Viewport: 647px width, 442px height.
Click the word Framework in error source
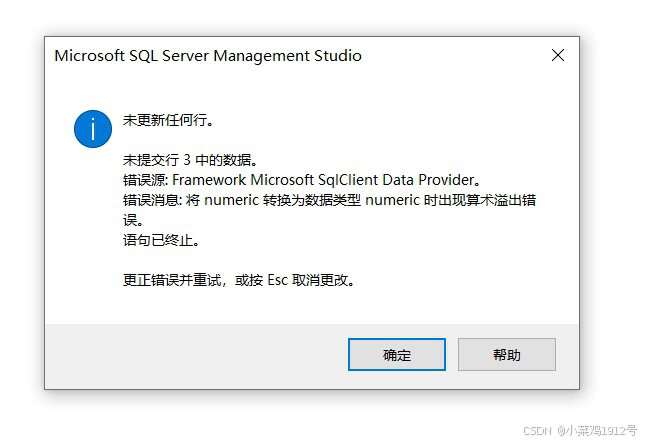[209, 180]
